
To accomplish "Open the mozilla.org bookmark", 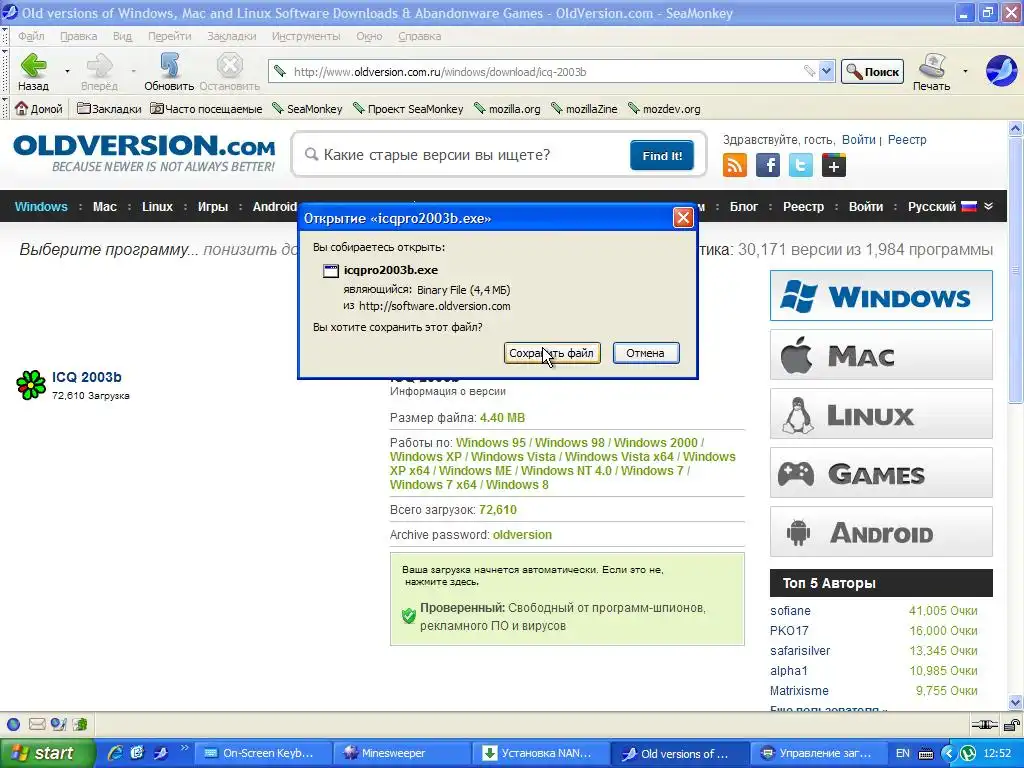I will click(507, 109).
